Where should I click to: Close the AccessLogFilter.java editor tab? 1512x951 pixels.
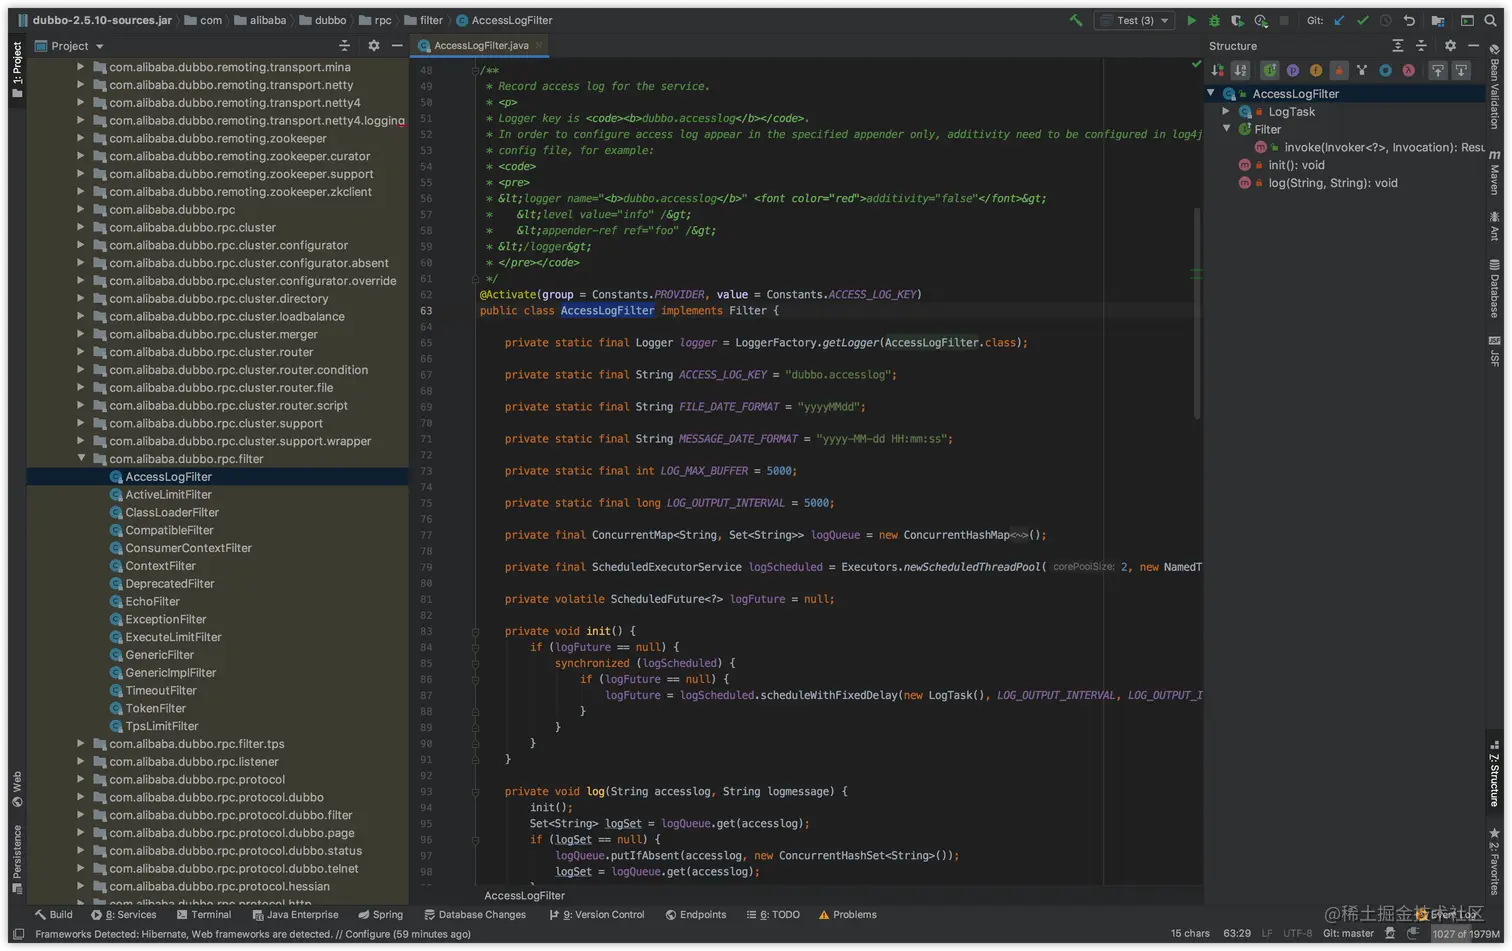coord(539,45)
